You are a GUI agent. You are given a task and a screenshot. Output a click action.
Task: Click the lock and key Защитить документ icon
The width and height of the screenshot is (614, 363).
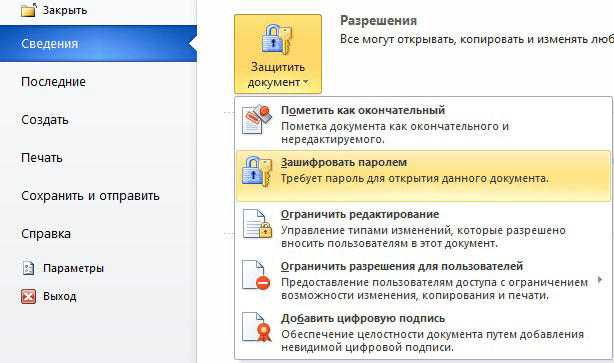tap(277, 39)
